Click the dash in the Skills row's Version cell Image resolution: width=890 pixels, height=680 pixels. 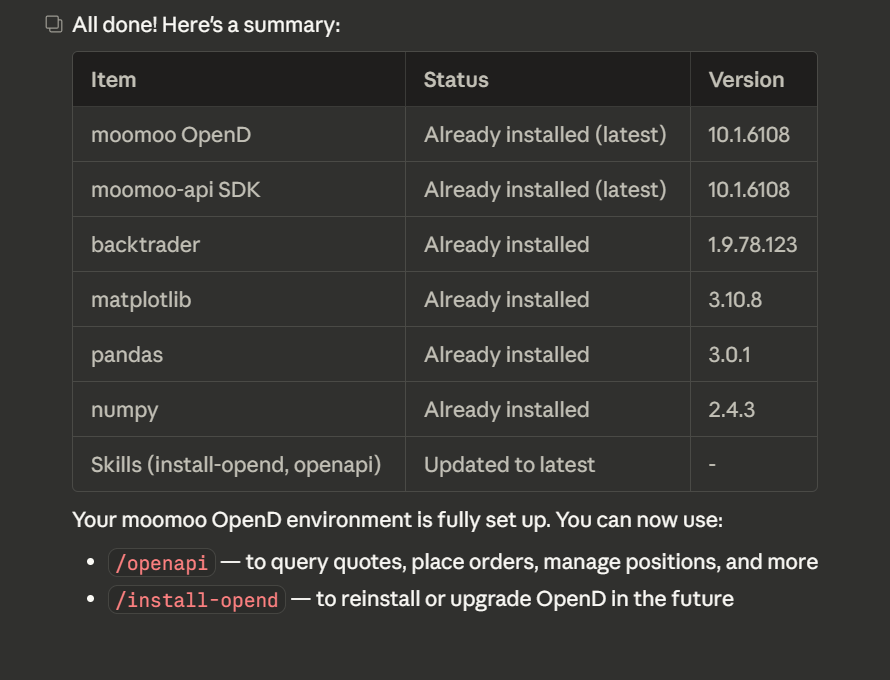click(x=712, y=464)
